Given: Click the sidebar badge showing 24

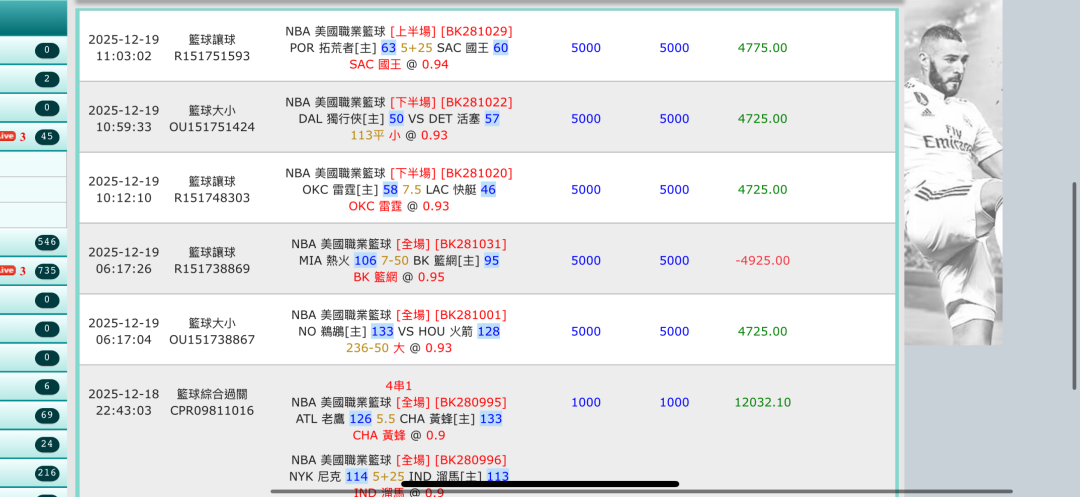Looking at the screenshot, I should (x=47, y=444).
